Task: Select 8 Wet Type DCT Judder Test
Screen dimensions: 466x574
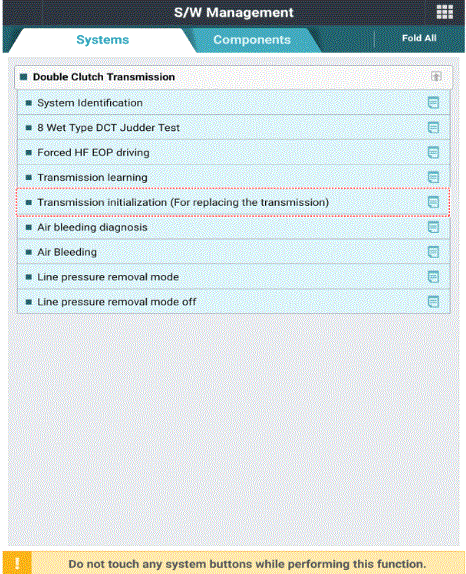Action: (233, 128)
